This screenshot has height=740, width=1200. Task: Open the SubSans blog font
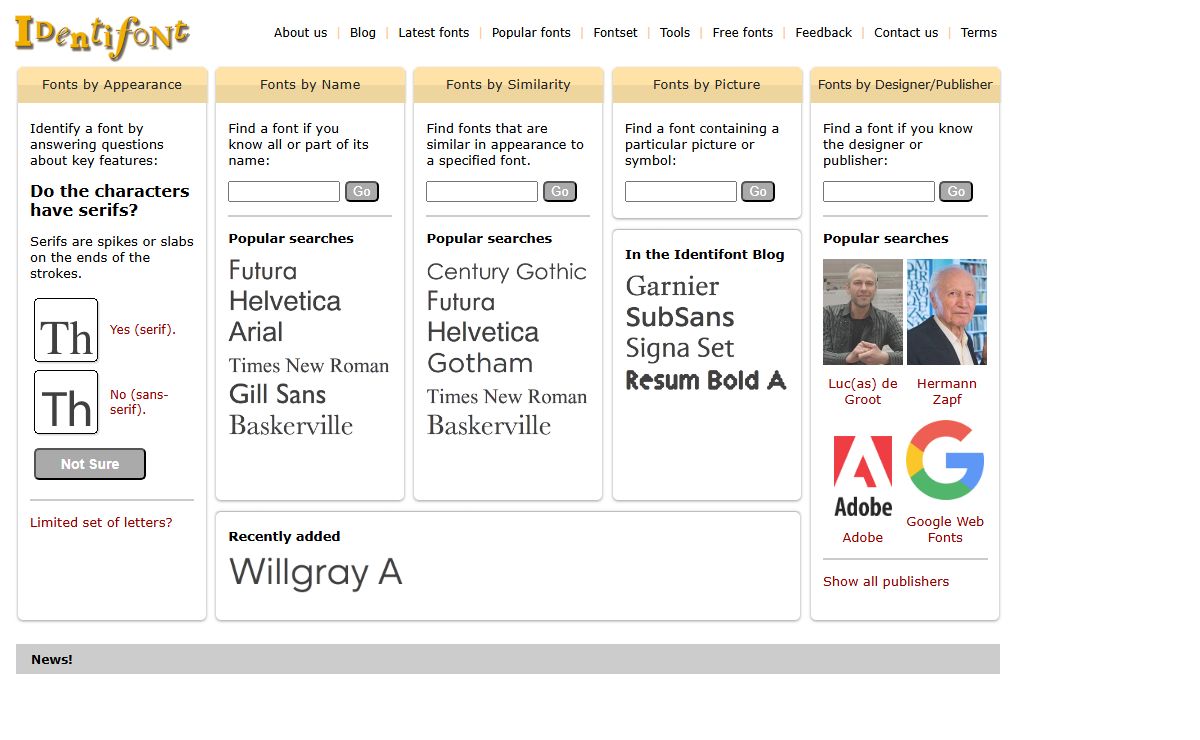(x=680, y=317)
